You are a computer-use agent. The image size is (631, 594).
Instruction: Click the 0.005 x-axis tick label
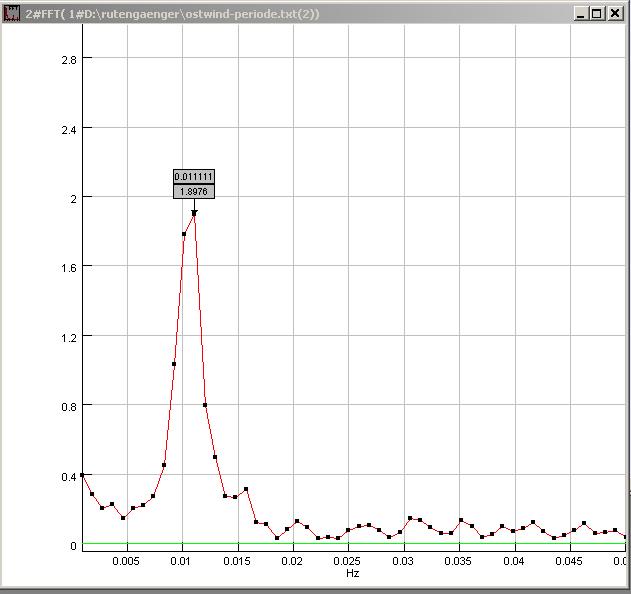(126, 561)
